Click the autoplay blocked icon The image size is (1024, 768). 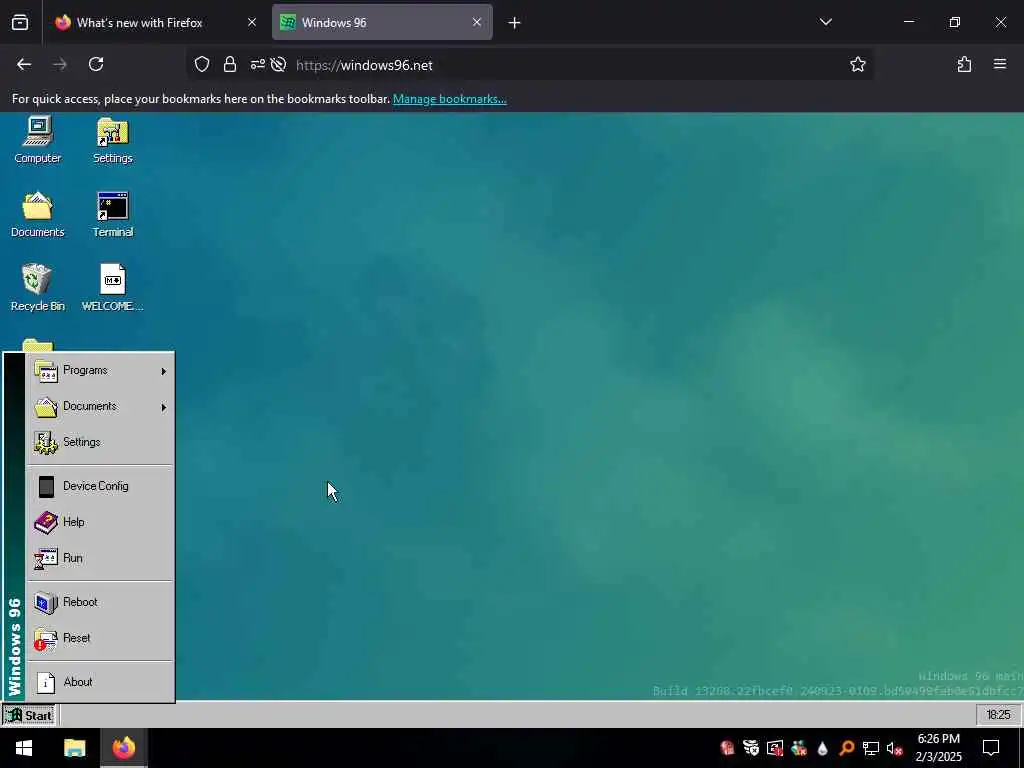(x=279, y=65)
